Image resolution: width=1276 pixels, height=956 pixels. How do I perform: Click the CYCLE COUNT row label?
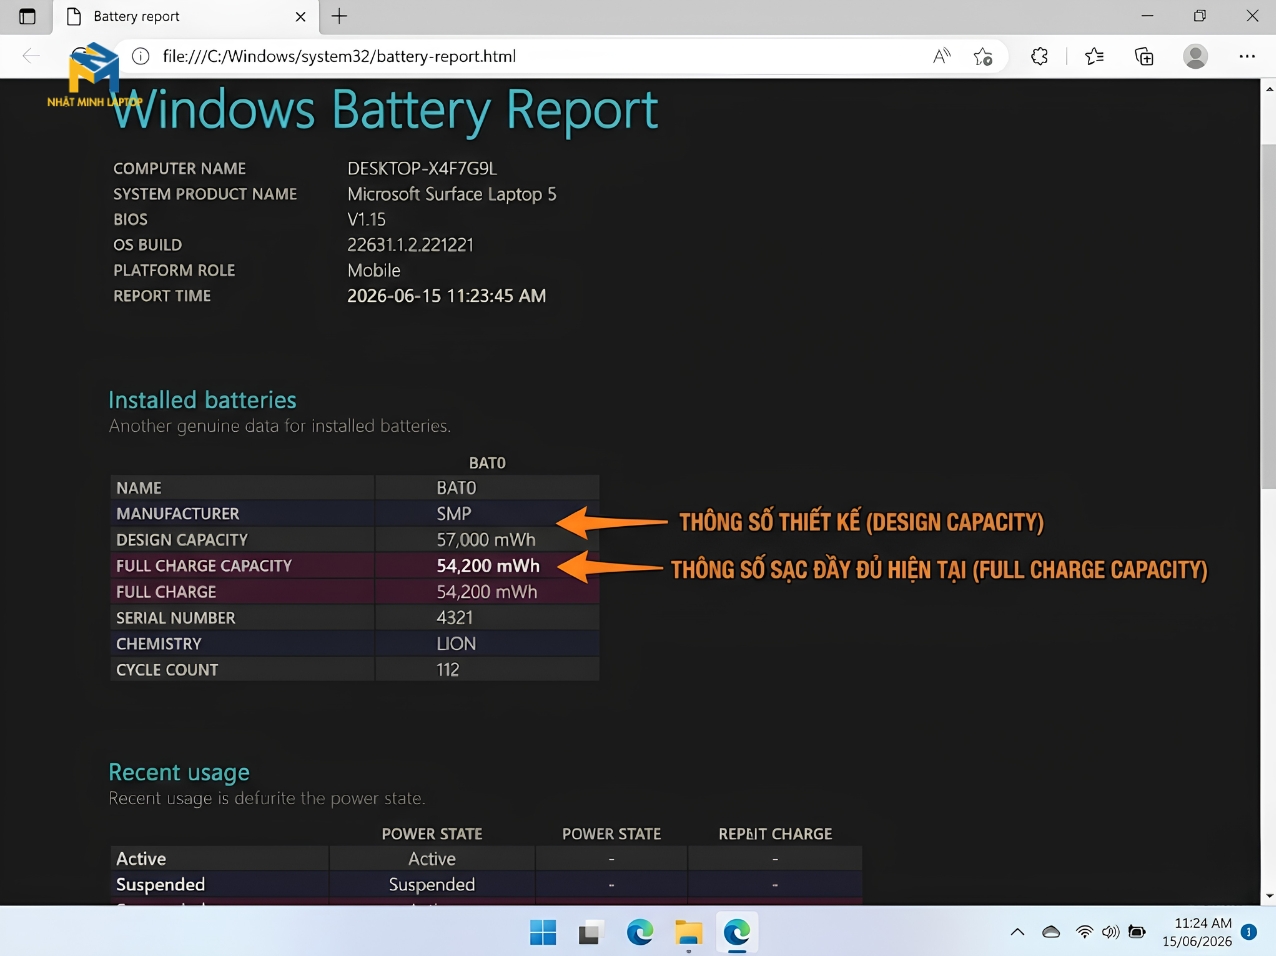point(167,669)
